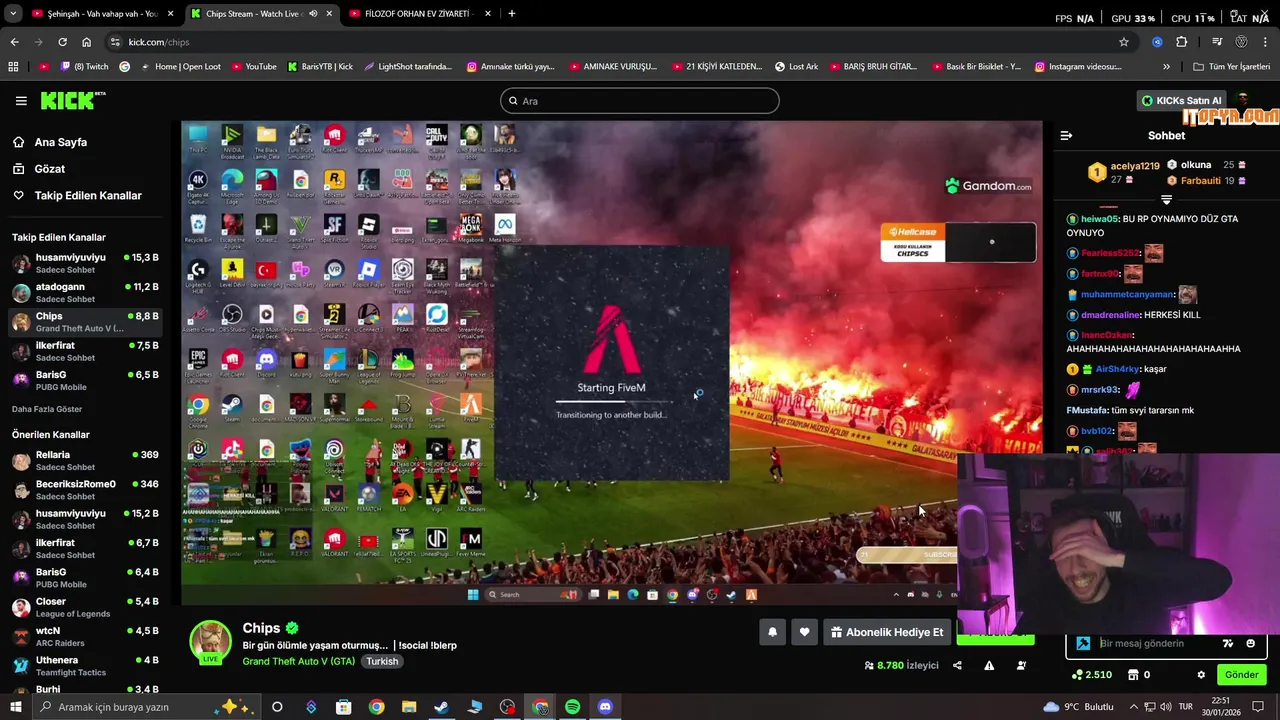This screenshot has height=720, width=1280.
Task: Click the heart follow icon
Action: [804, 632]
